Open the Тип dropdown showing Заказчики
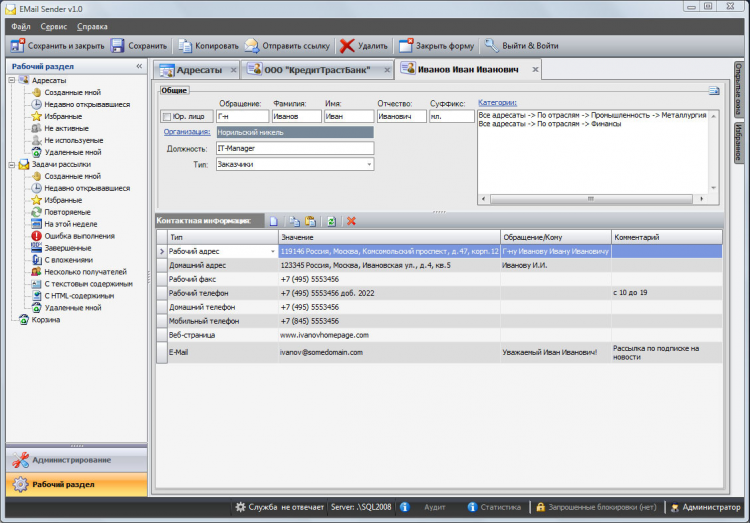This screenshot has height=523, width=750. click(369, 164)
